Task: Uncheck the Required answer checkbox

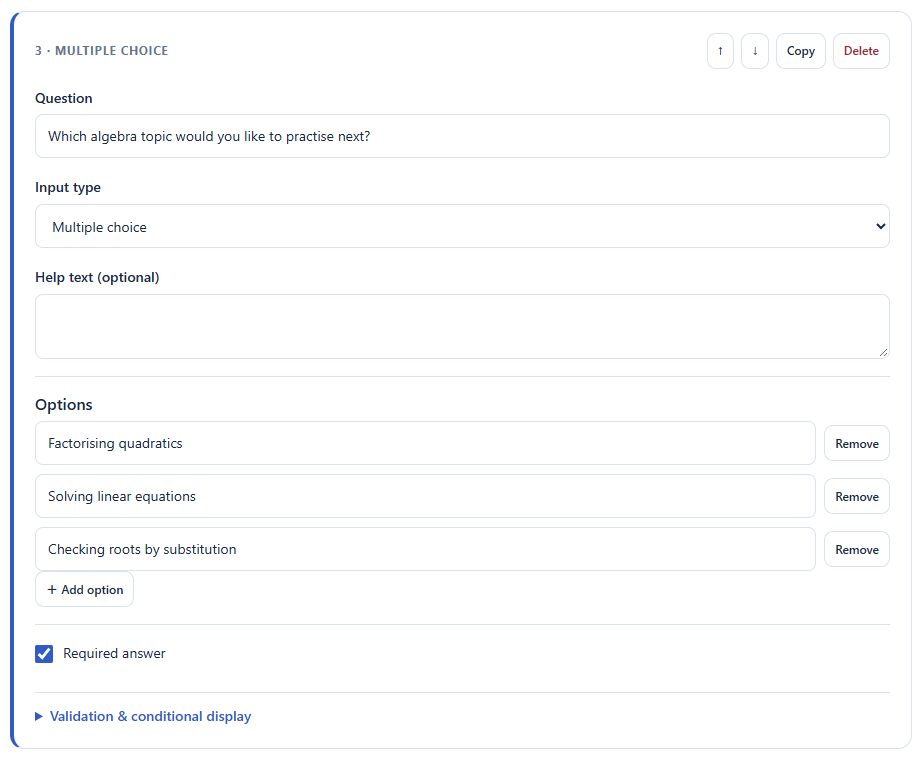Action: click(x=44, y=654)
